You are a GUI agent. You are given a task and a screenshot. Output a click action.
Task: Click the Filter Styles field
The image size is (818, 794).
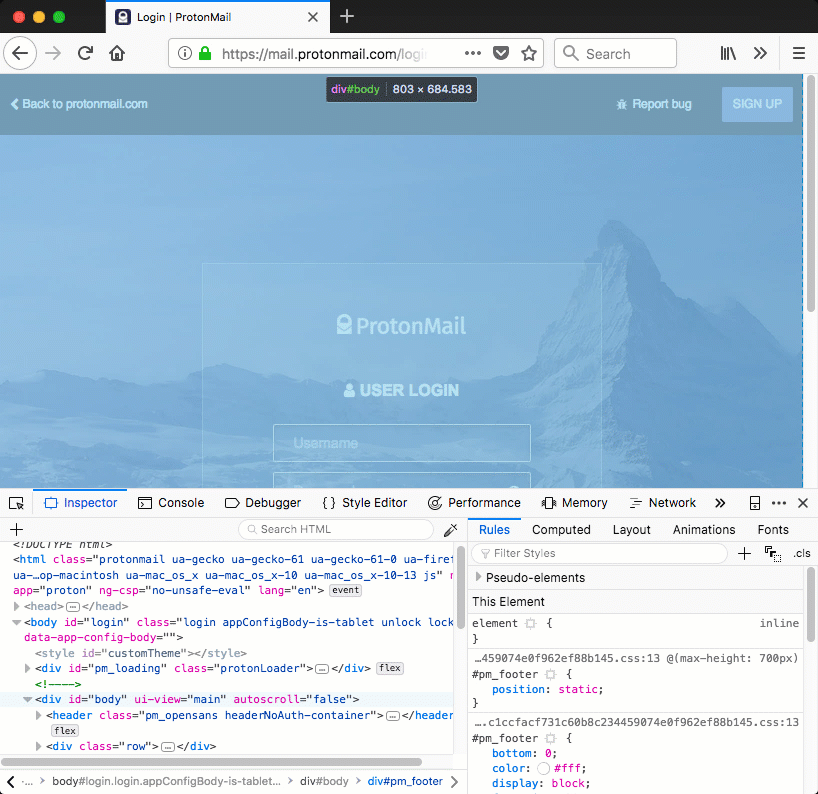coord(599,554)
